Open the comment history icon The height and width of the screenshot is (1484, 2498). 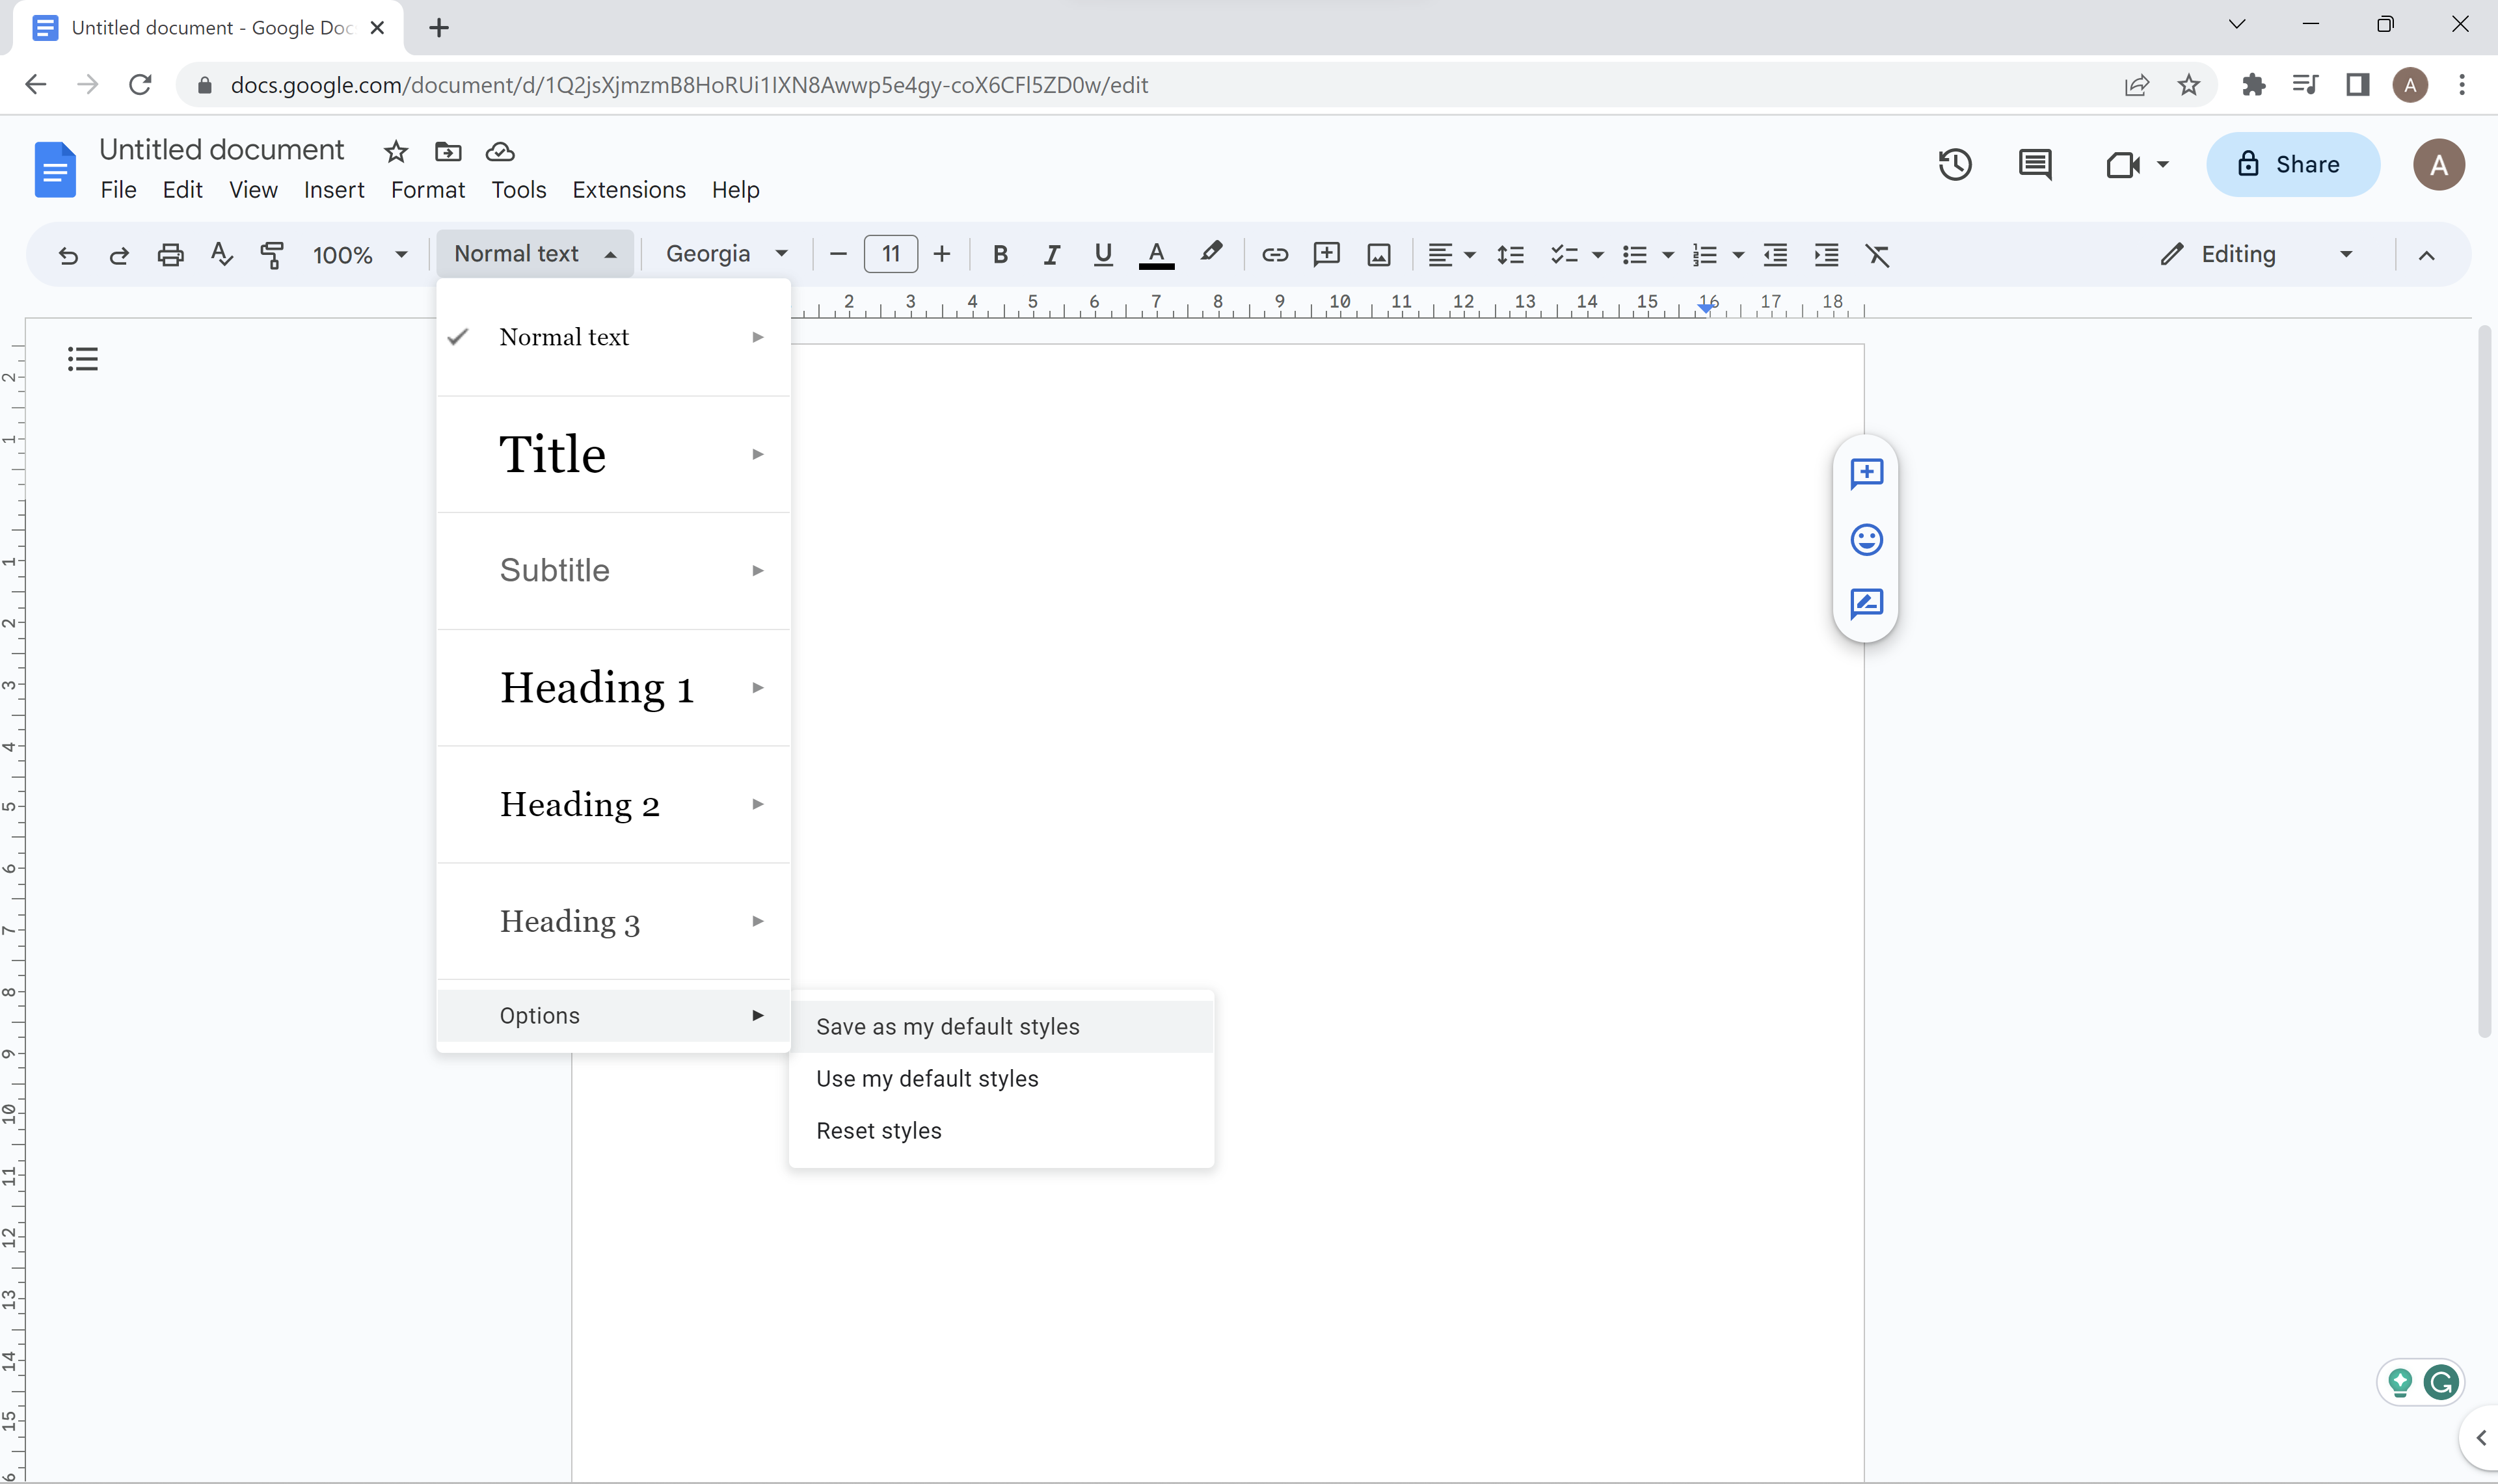(2035, 164)
